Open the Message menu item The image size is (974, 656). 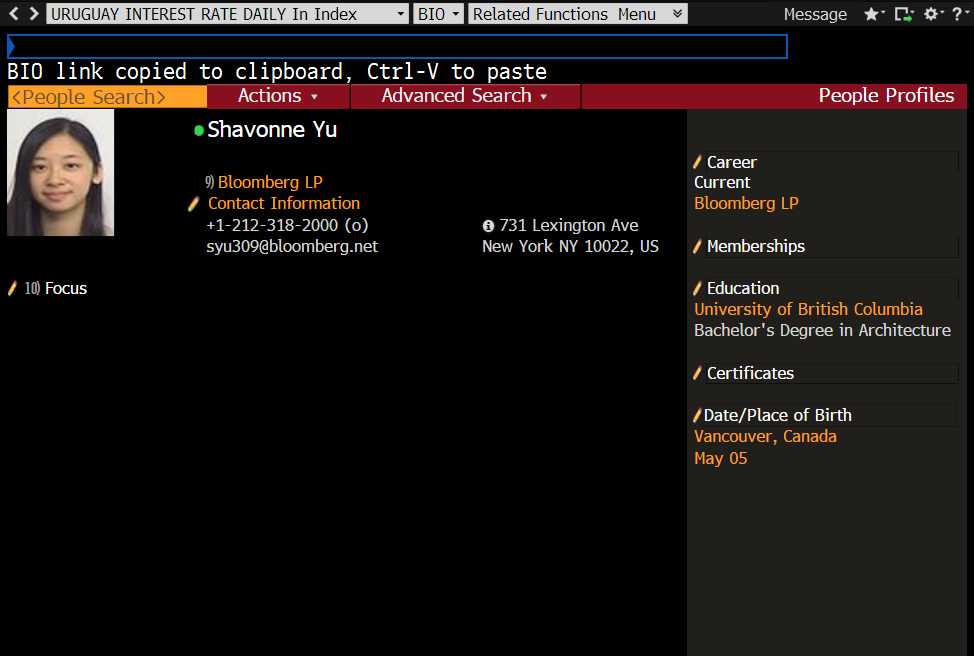(x=815, y=14)
